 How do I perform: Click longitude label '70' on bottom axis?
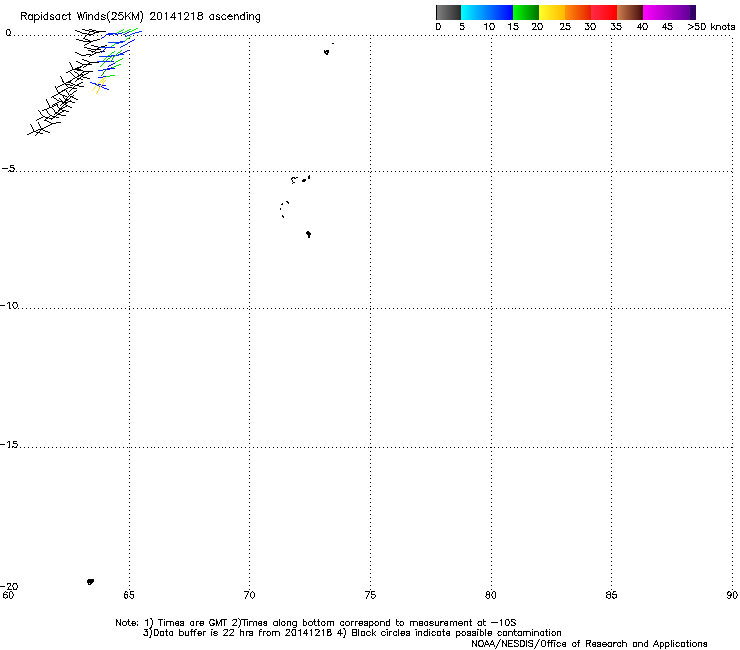click(x=249, y=595)
